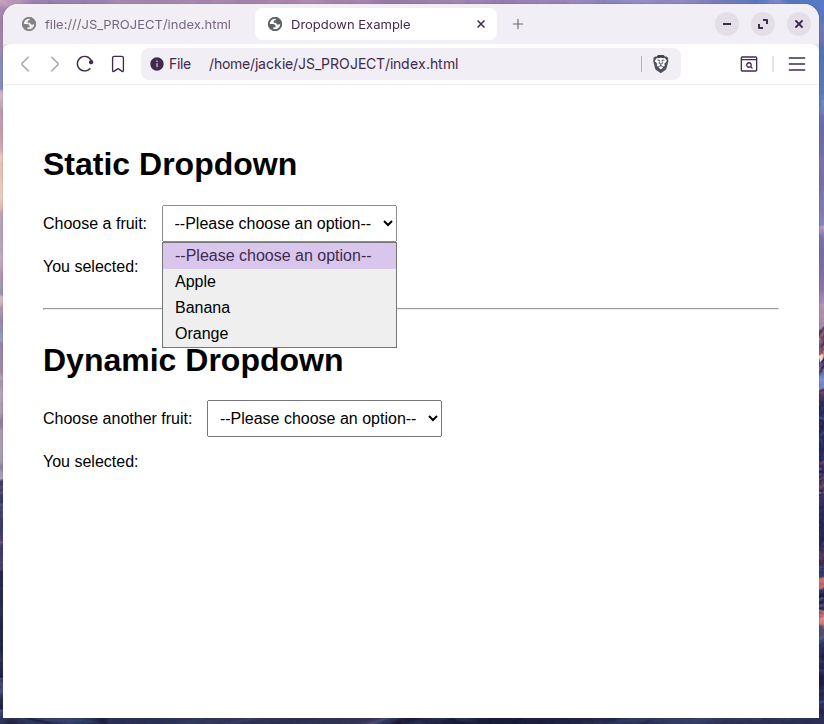Choose Apple from the fruit list
This screenshot has width=824, height=724.
tap(196, 282)
